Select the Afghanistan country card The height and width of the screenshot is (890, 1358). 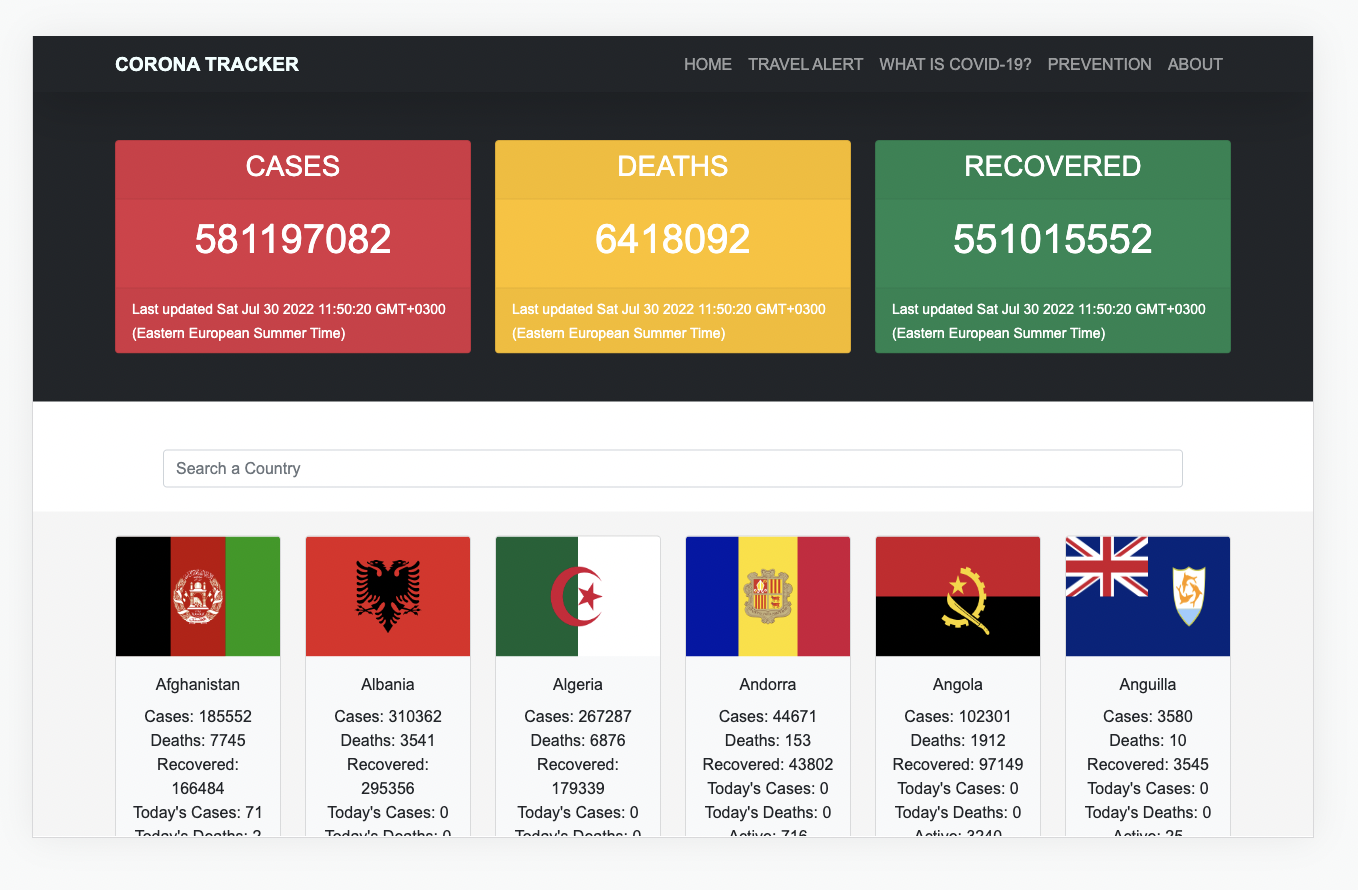click(x=197, y=684)
